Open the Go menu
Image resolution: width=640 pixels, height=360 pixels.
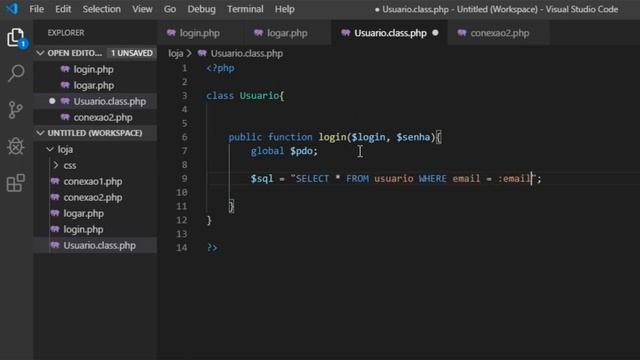(170, 9)
